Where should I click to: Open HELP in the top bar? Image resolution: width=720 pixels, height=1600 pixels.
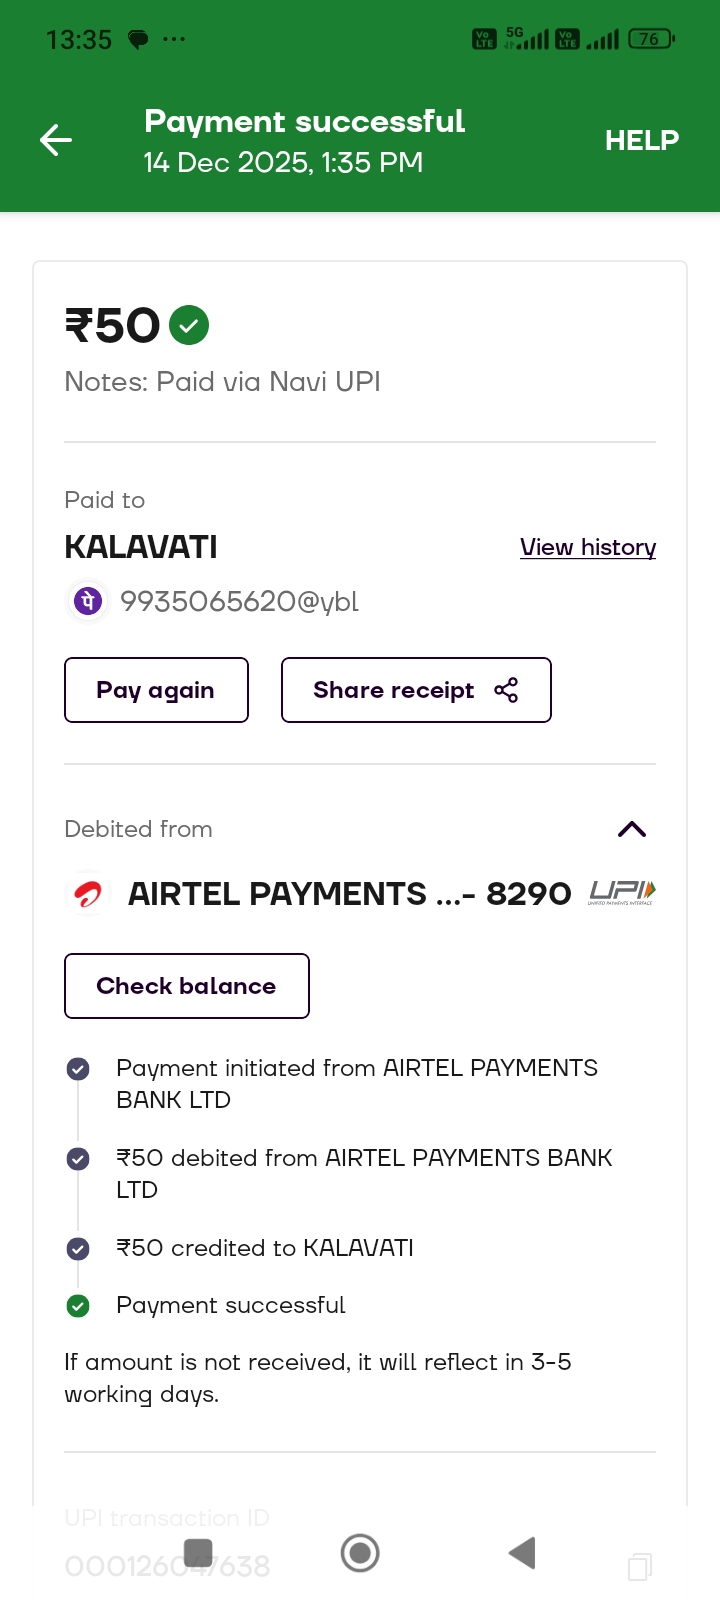coord(641,140)
